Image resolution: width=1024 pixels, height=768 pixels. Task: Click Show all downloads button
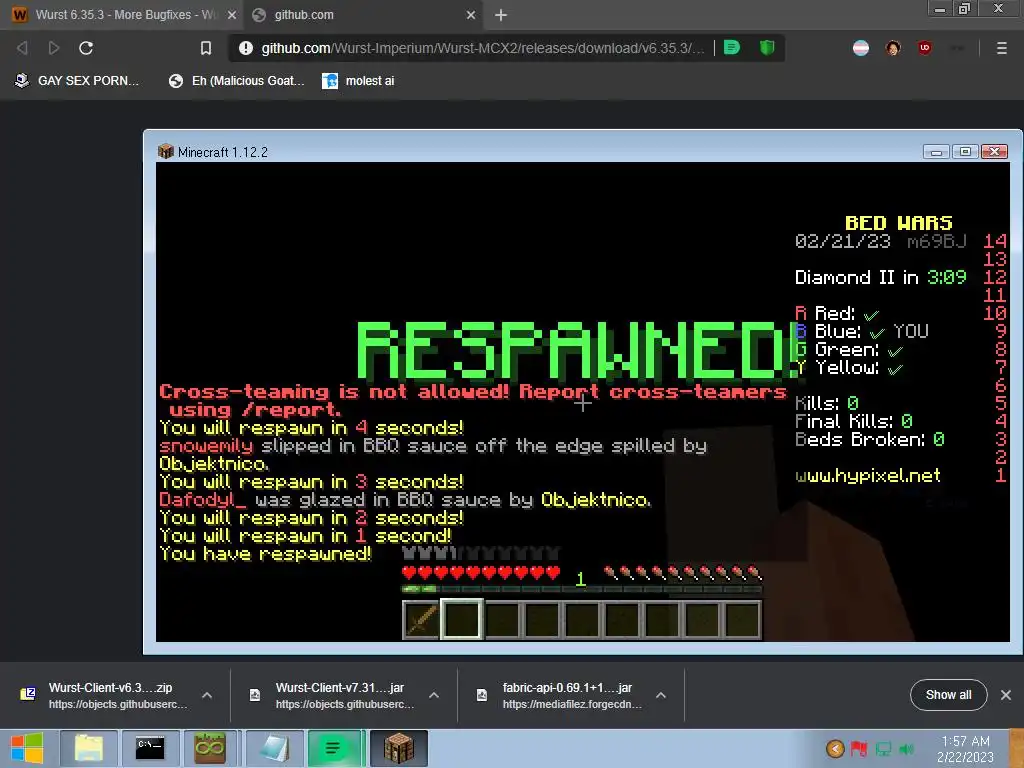coord(948,695)
